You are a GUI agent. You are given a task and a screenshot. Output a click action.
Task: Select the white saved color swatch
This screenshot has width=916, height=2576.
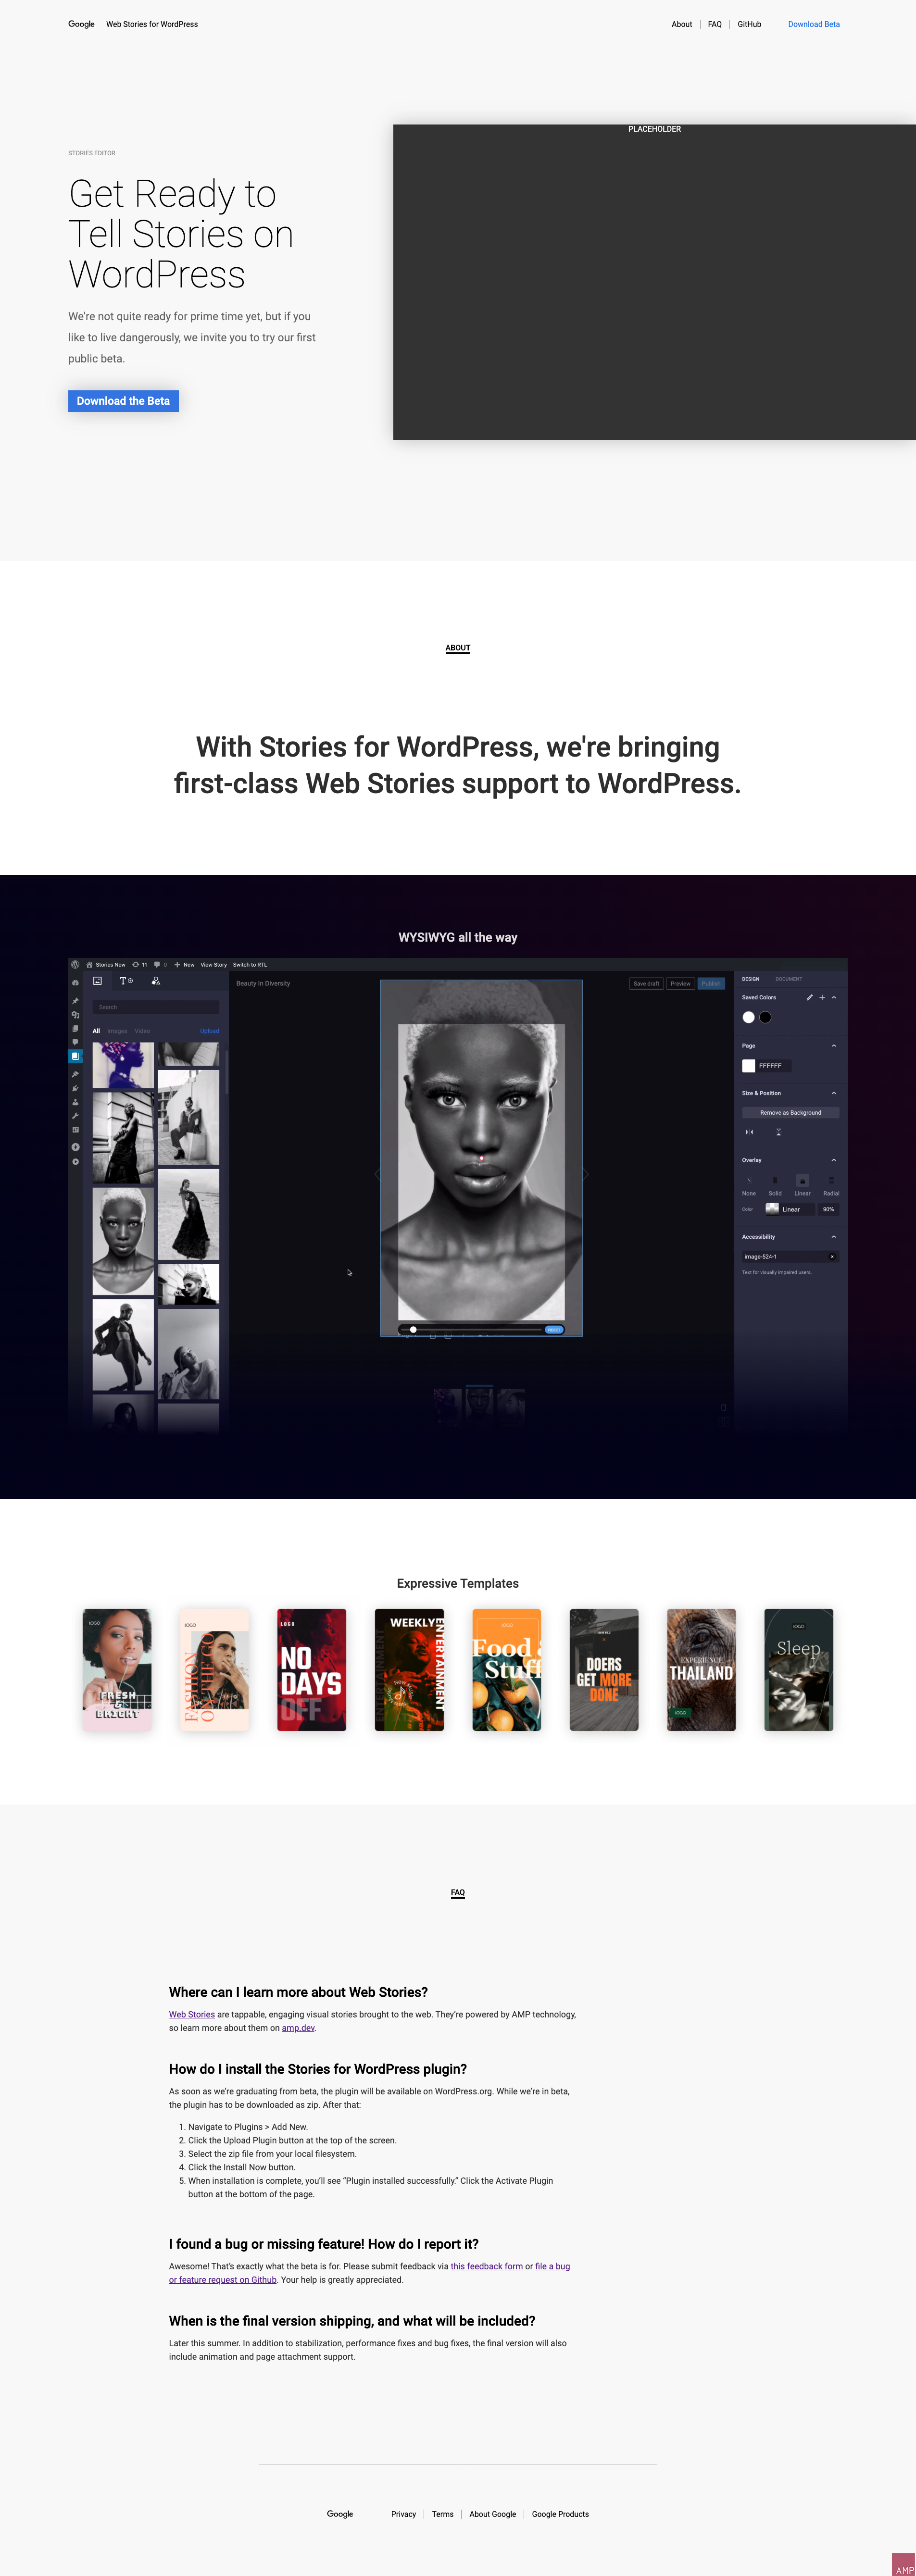coord(748,1017)
